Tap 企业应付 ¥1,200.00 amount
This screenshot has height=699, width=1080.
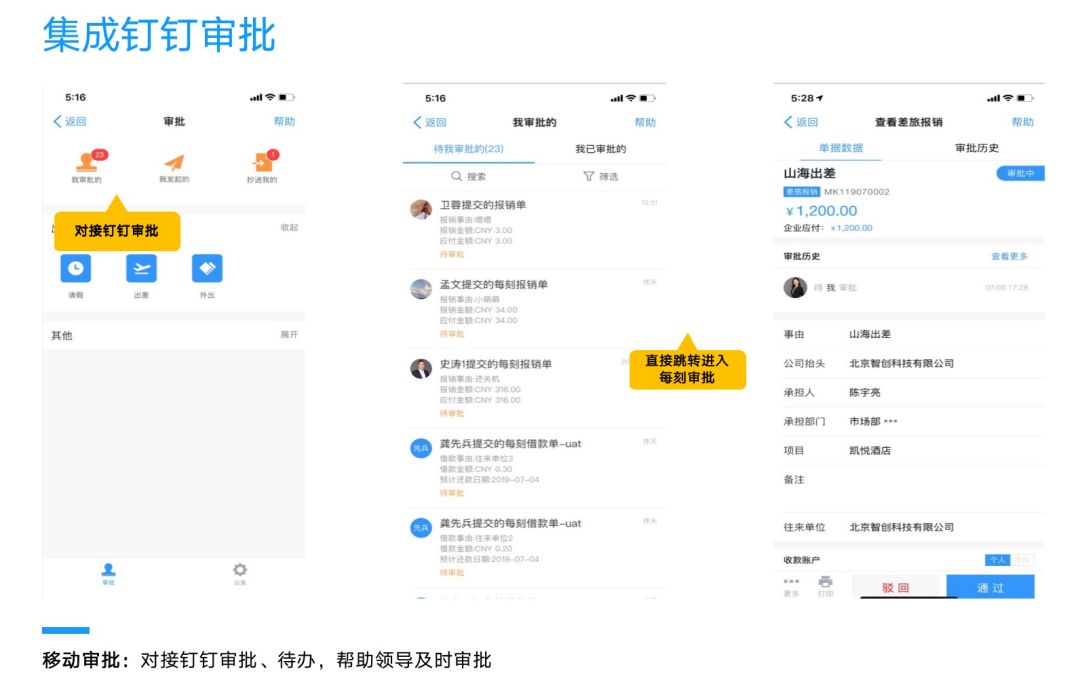(851, 228)
